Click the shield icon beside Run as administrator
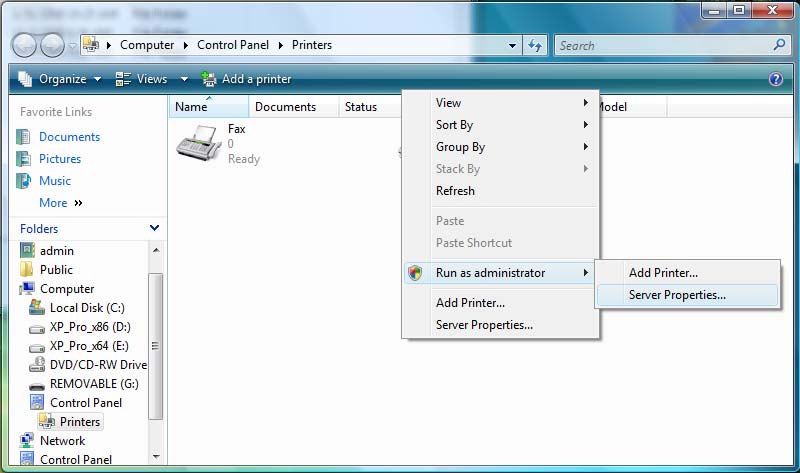Screen dimensions: 800x473 [x=415, y=273]
